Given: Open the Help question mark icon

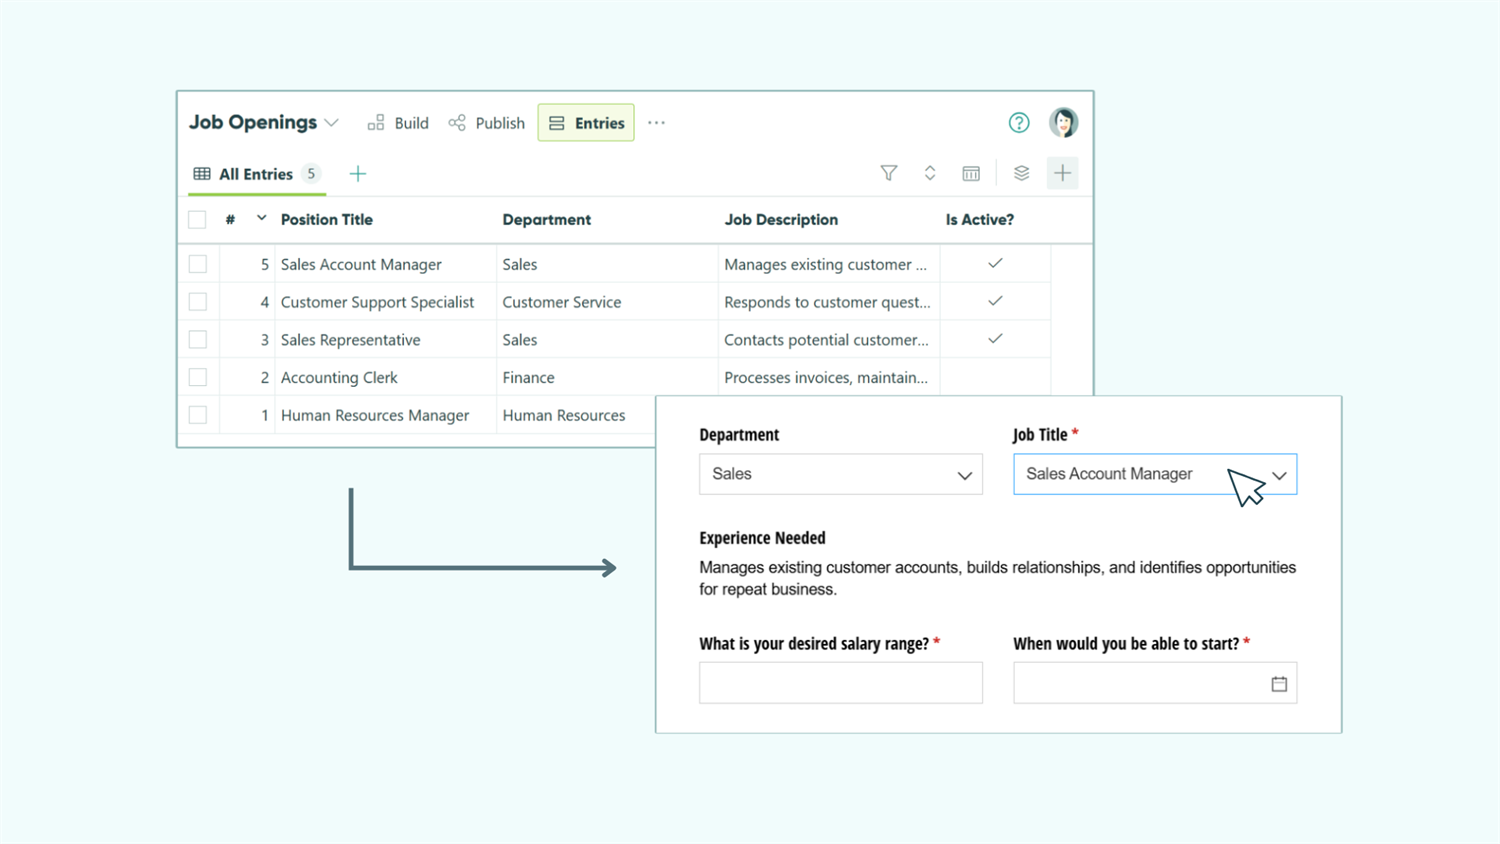Looking at the screenshot, I should point(1019,122).
